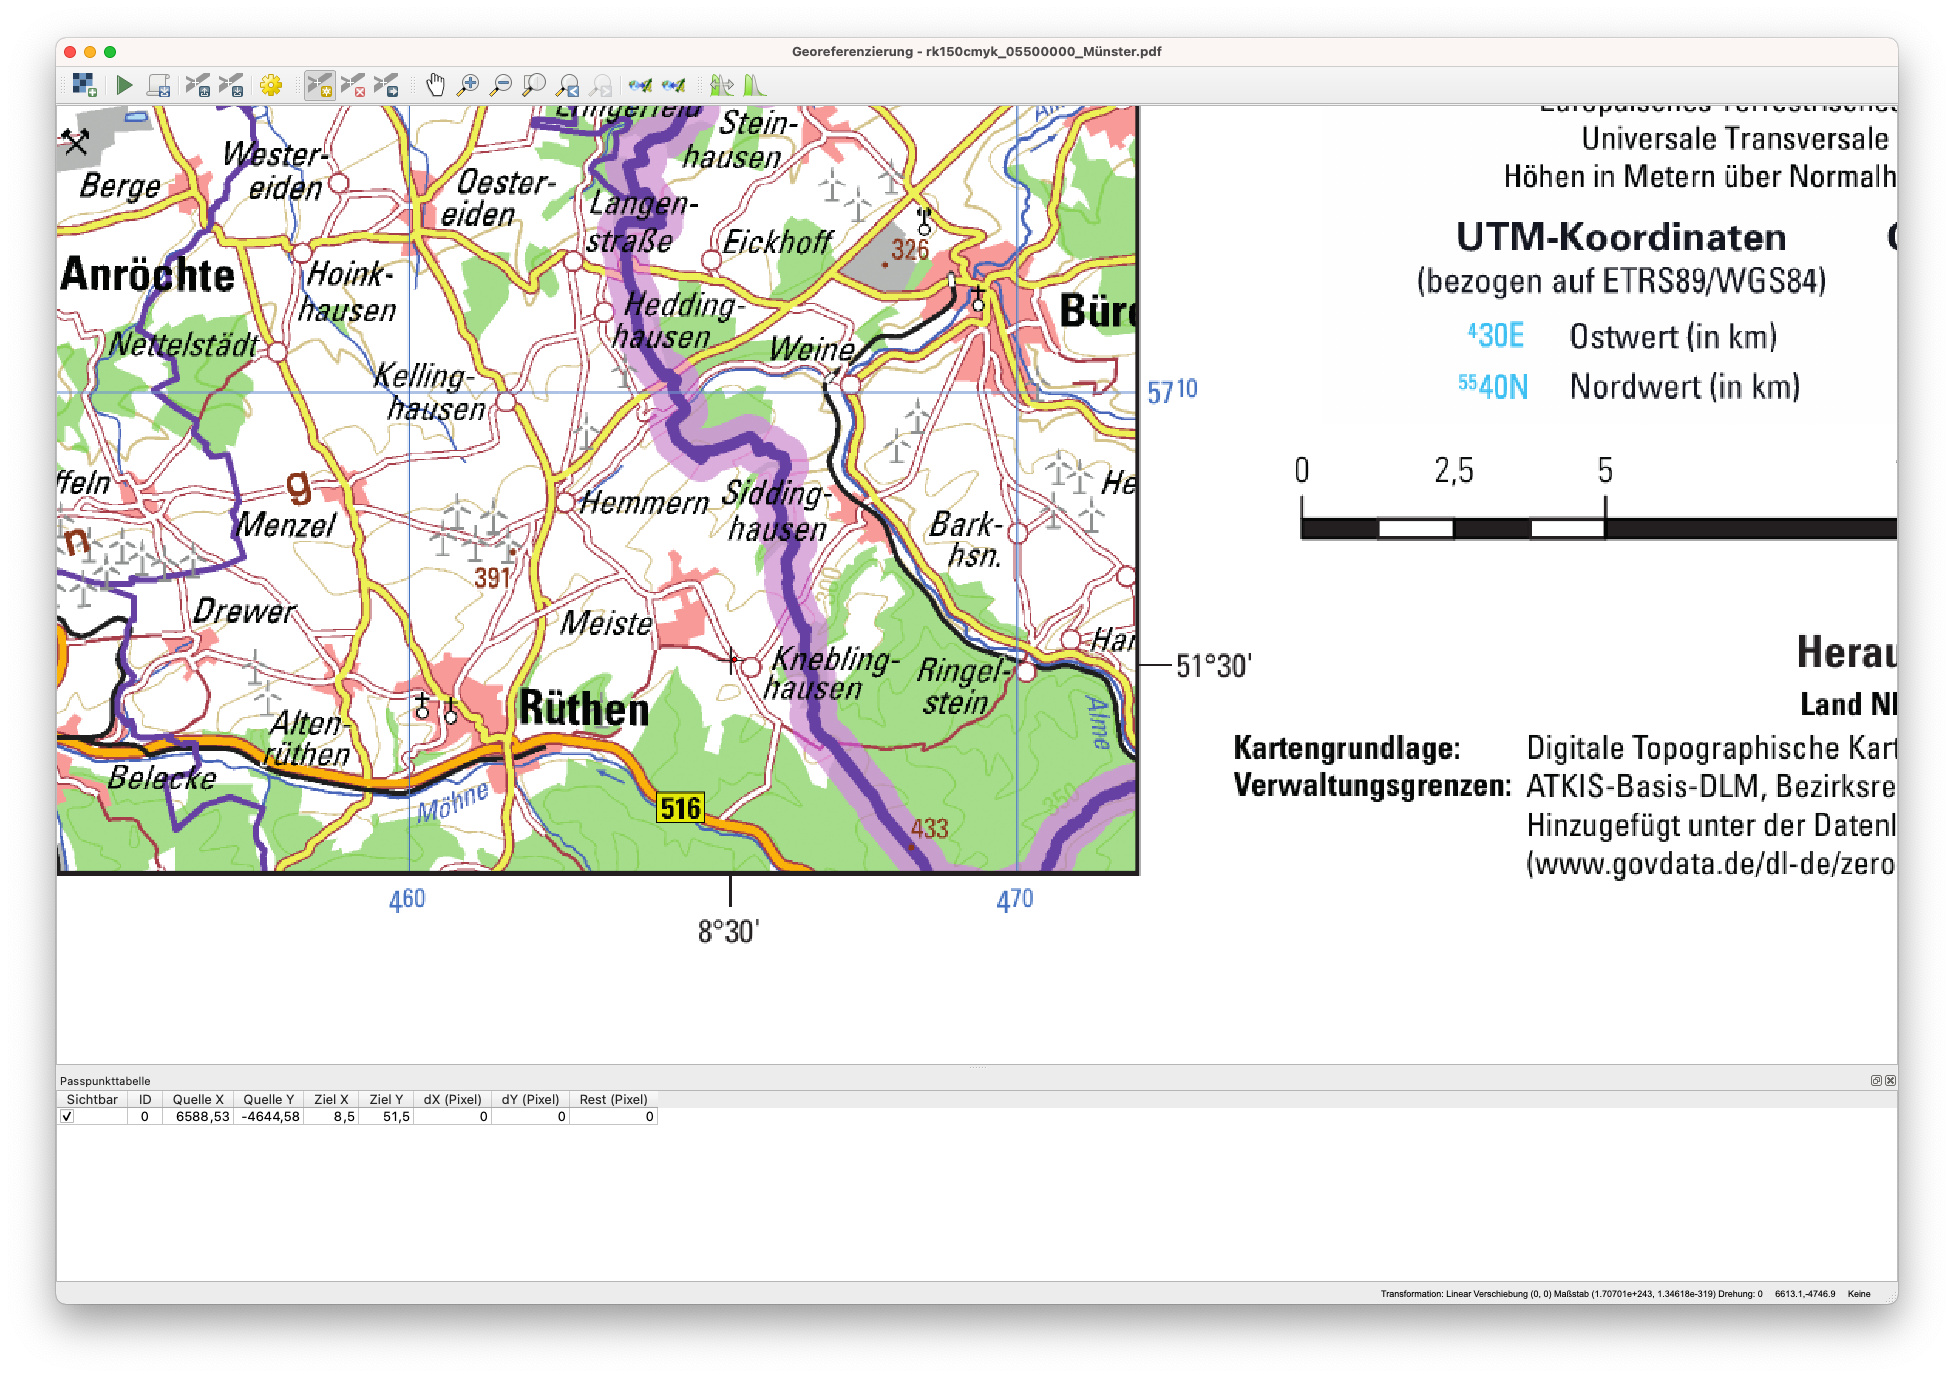Sort by Ziel X column header
1954x1378 pixels.
331,1099
